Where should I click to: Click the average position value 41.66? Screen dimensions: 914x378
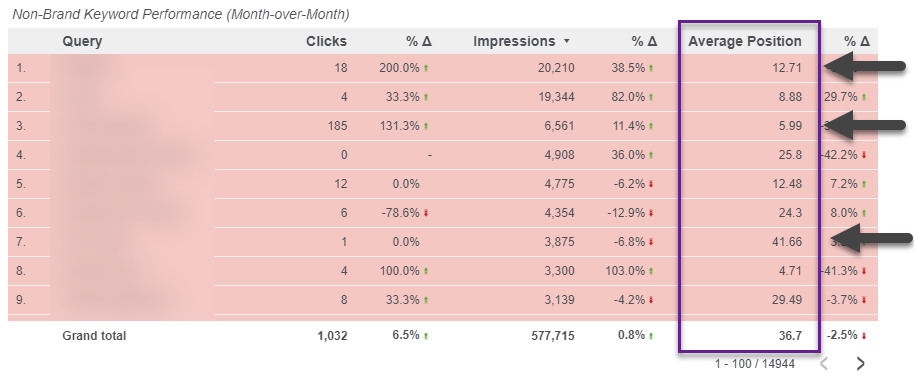[787, 242]
